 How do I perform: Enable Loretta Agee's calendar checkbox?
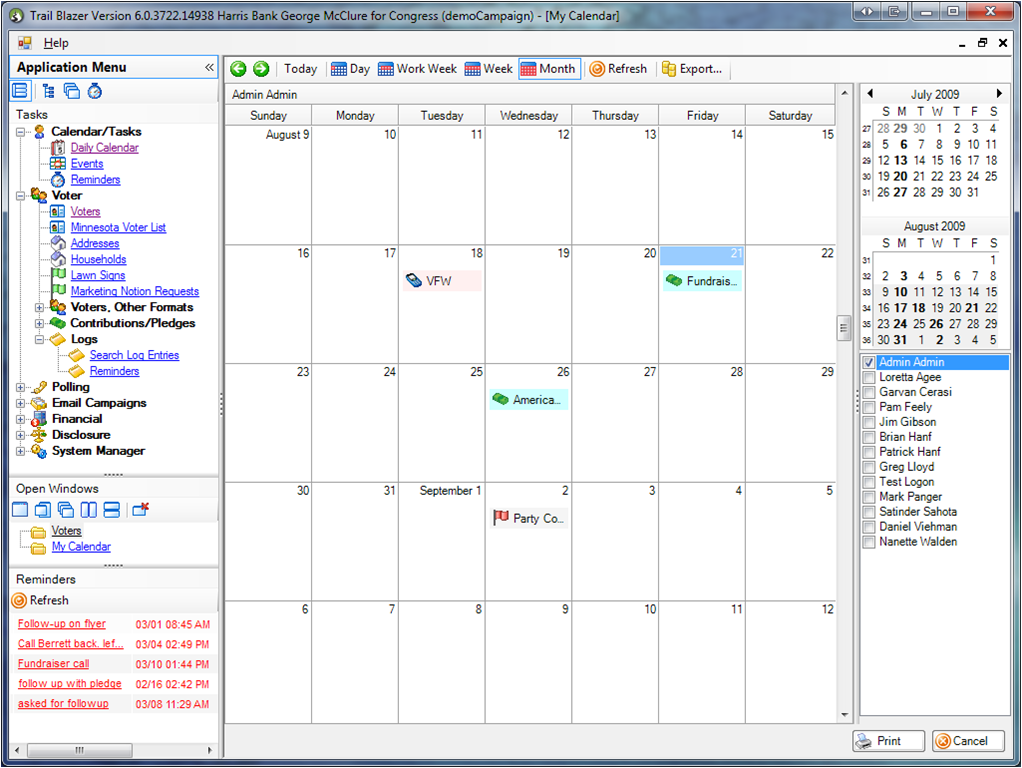click(x=869, y=378)
